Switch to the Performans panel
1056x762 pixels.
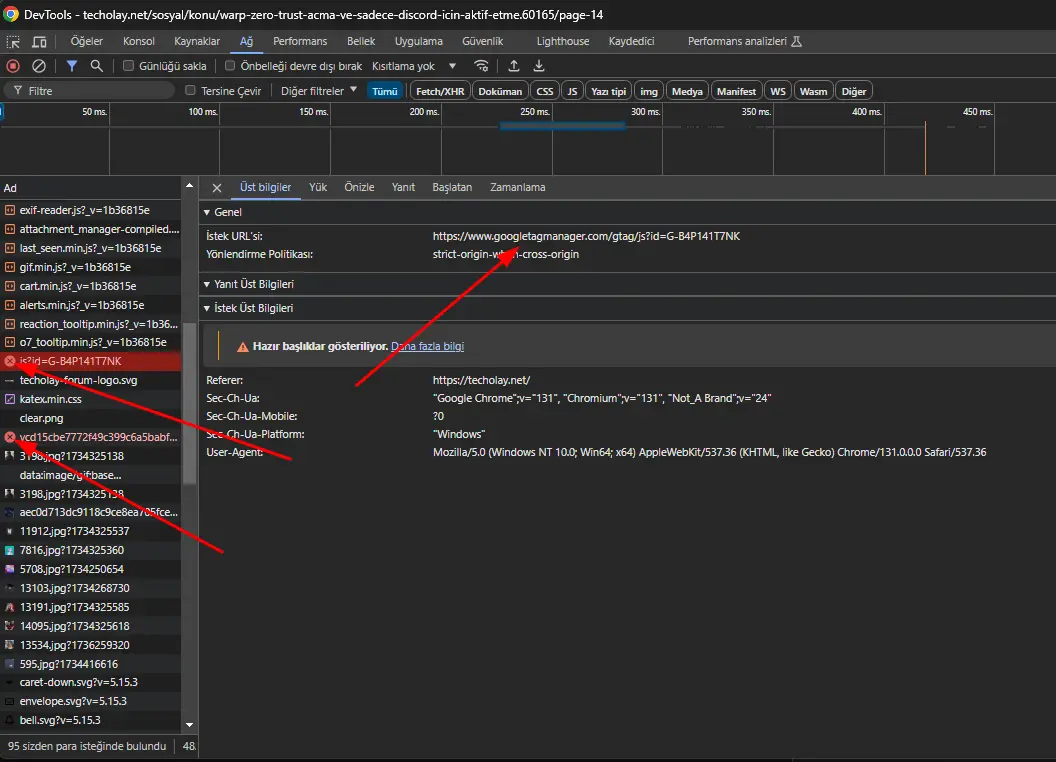click(300, 41)
